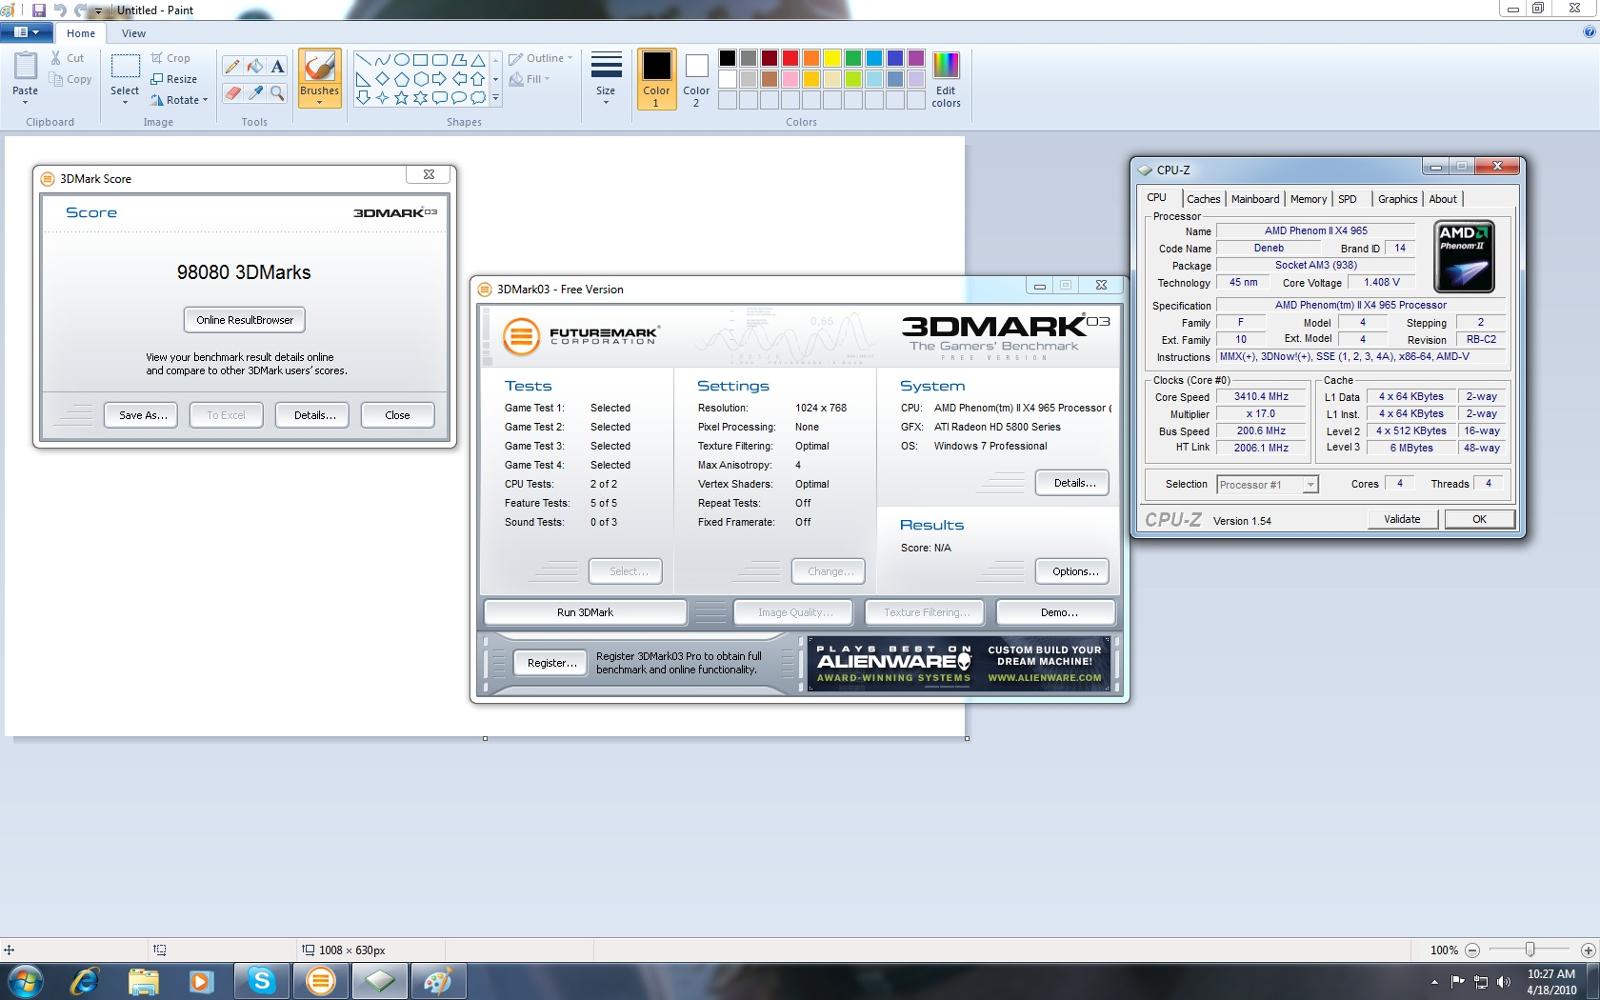This screenshot has height=1000, width=1600.
Task: Click the Windows Start orb
Action: coord(24,982)
